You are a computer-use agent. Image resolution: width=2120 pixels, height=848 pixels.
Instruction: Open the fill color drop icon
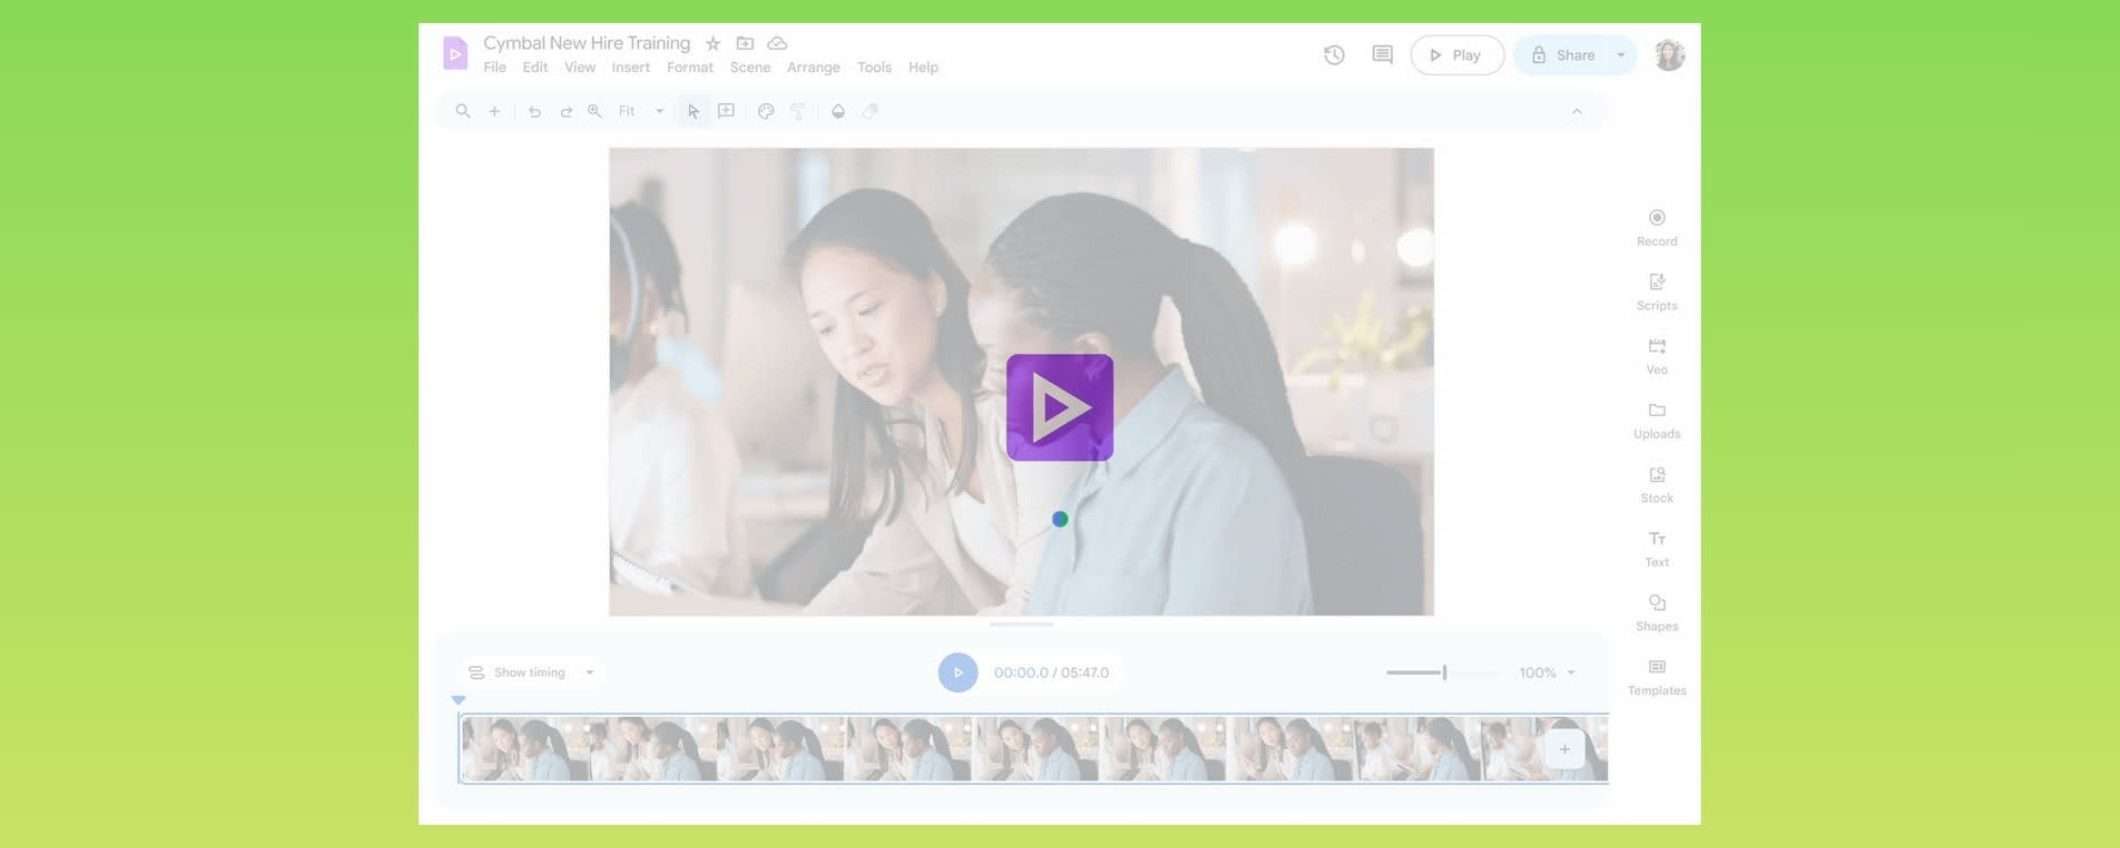tap(838, 111)
